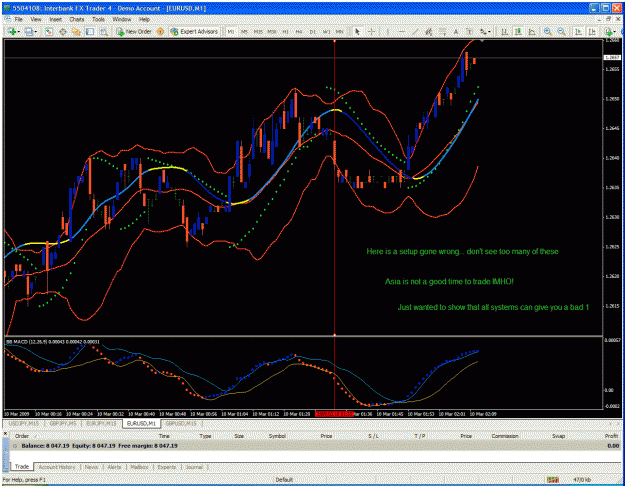
Task: Select the Text Label tool (T icon)
Action: click(470, 31)
